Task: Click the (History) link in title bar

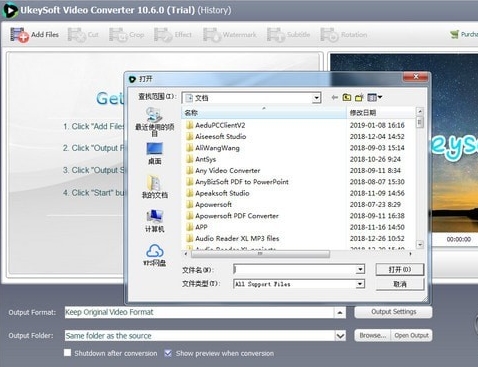Action: click(214, 10)
